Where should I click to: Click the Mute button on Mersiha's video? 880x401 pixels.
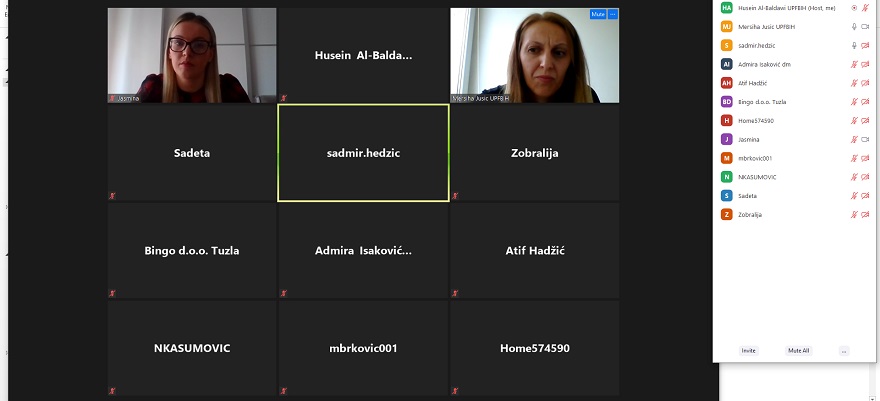[598, 14]
